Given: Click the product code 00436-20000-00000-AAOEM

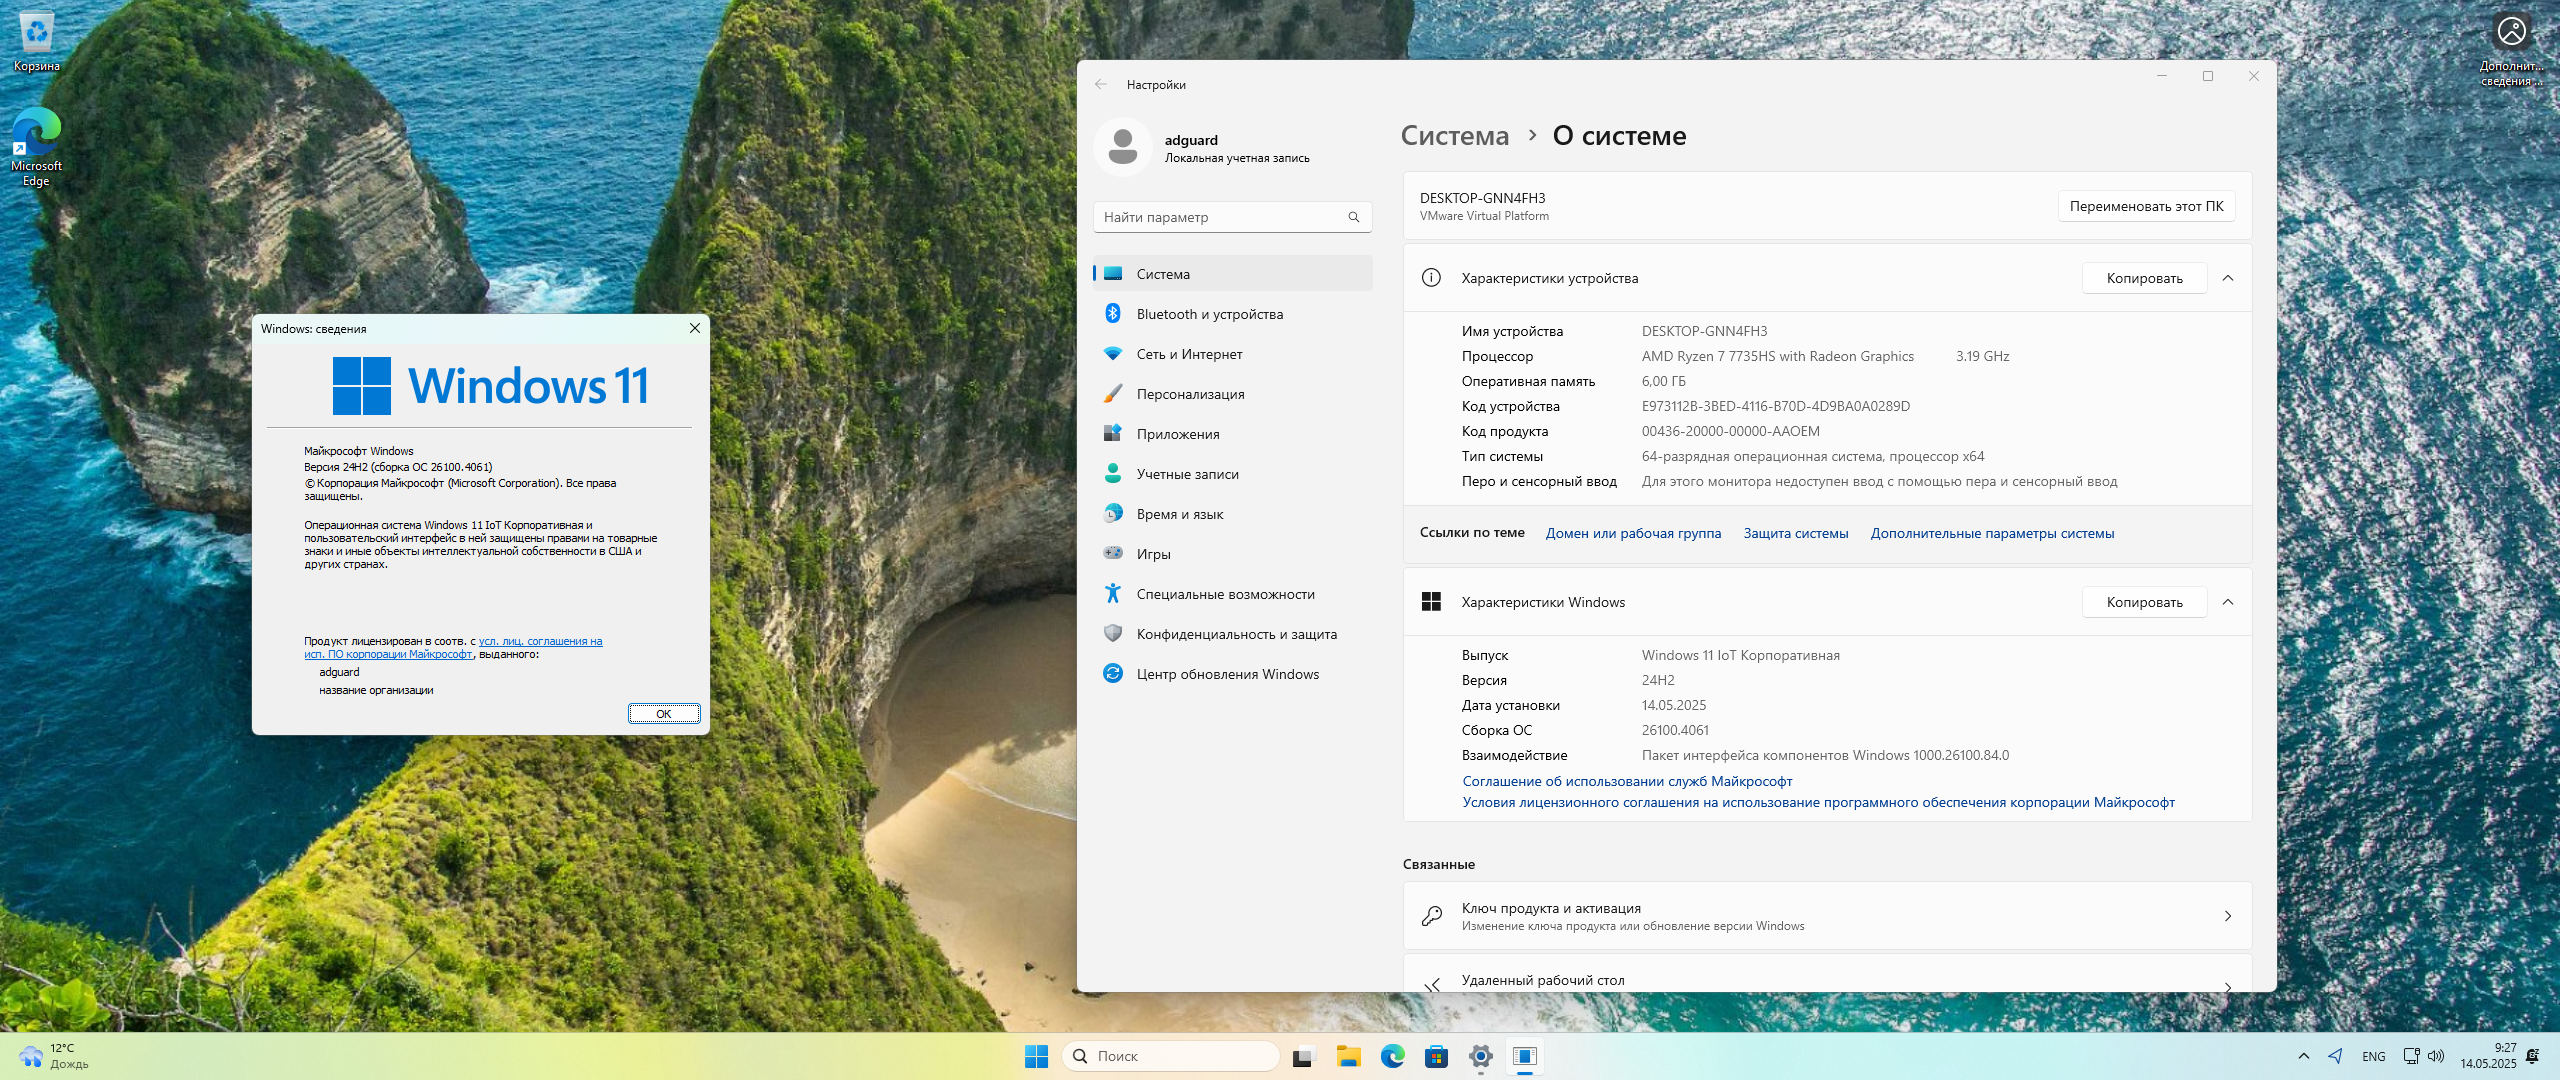Looking at the screenshot, I should [1731, 431].
